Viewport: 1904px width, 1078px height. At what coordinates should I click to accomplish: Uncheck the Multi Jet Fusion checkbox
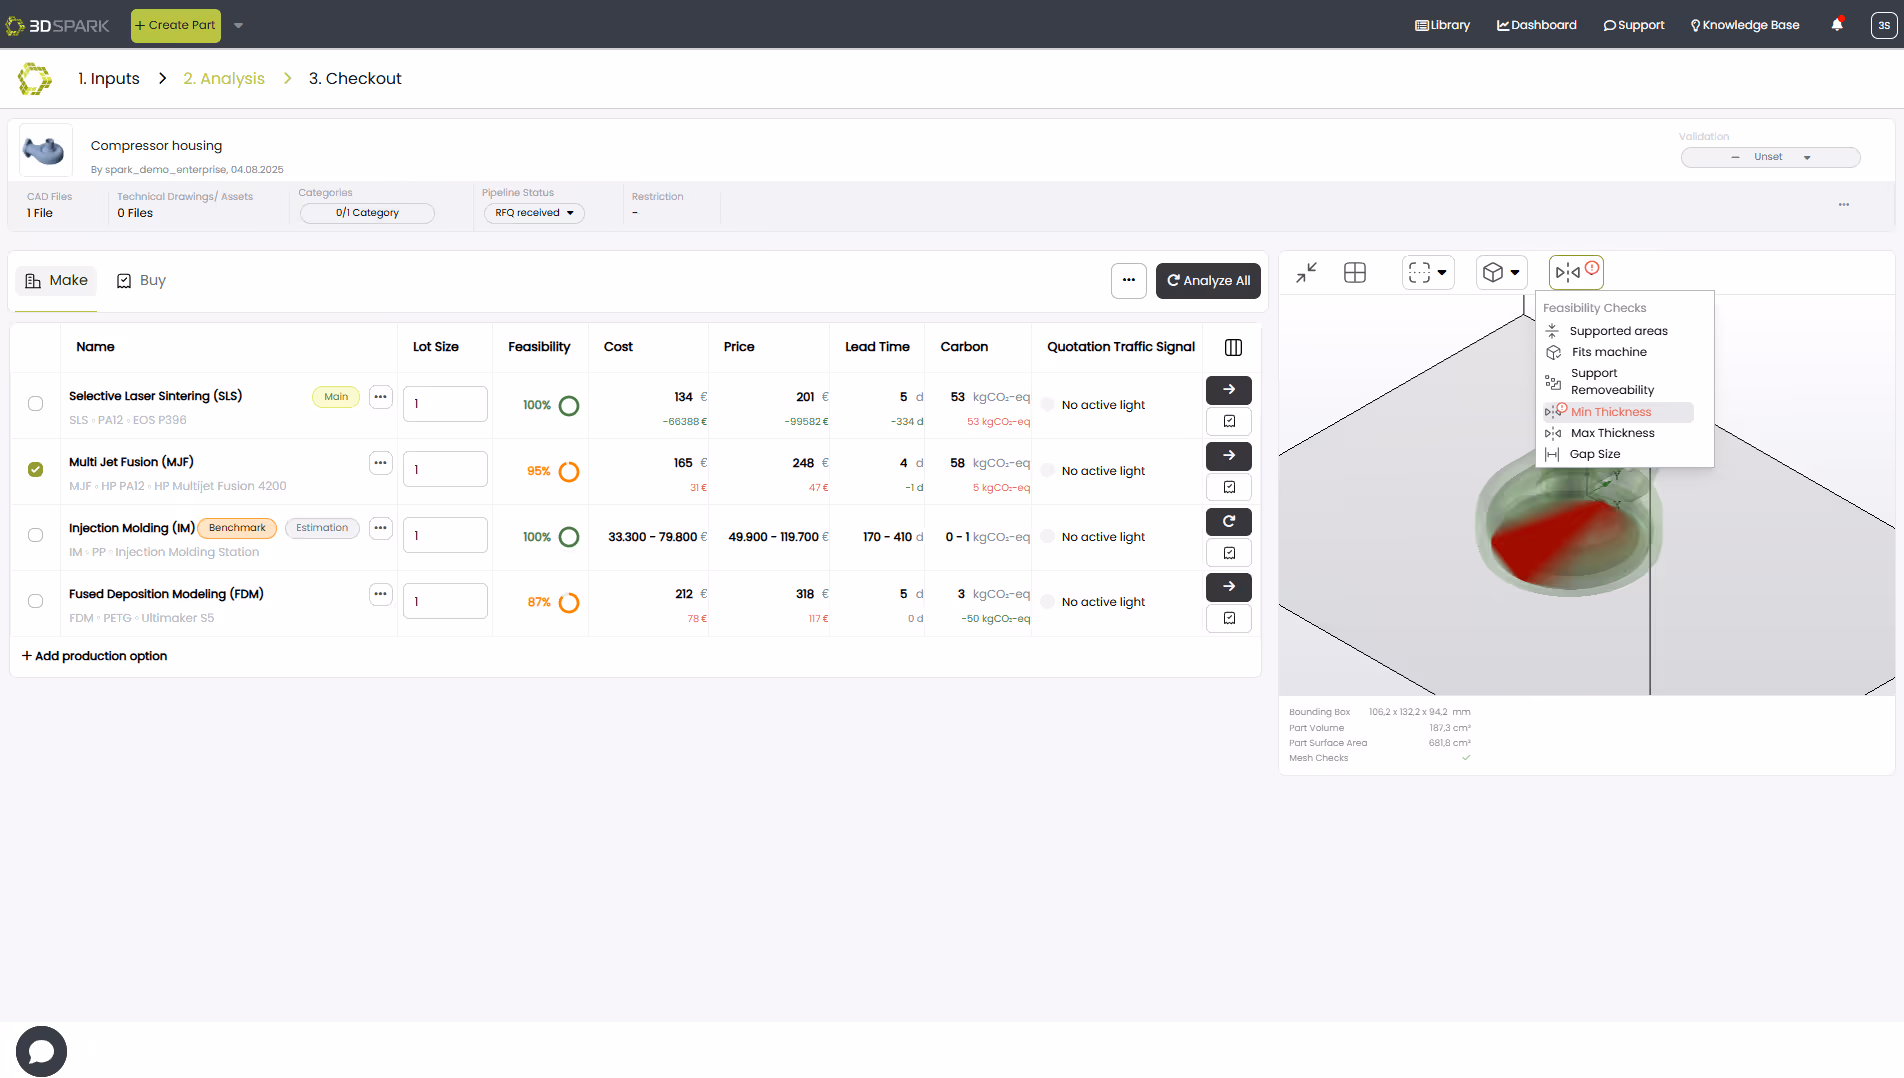coord(35,470)
